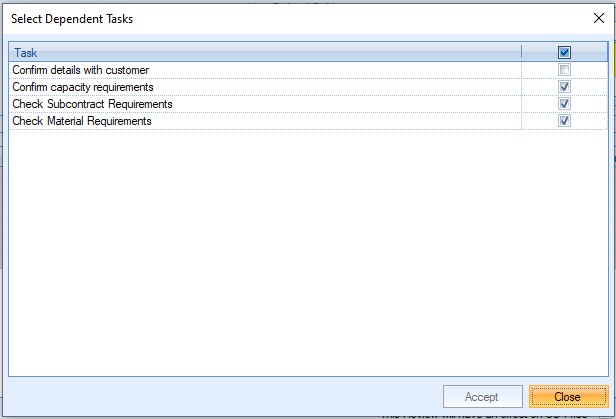Uncheck the 'Check Material Requirements' checkbox
616x419 pixels.
565,121
